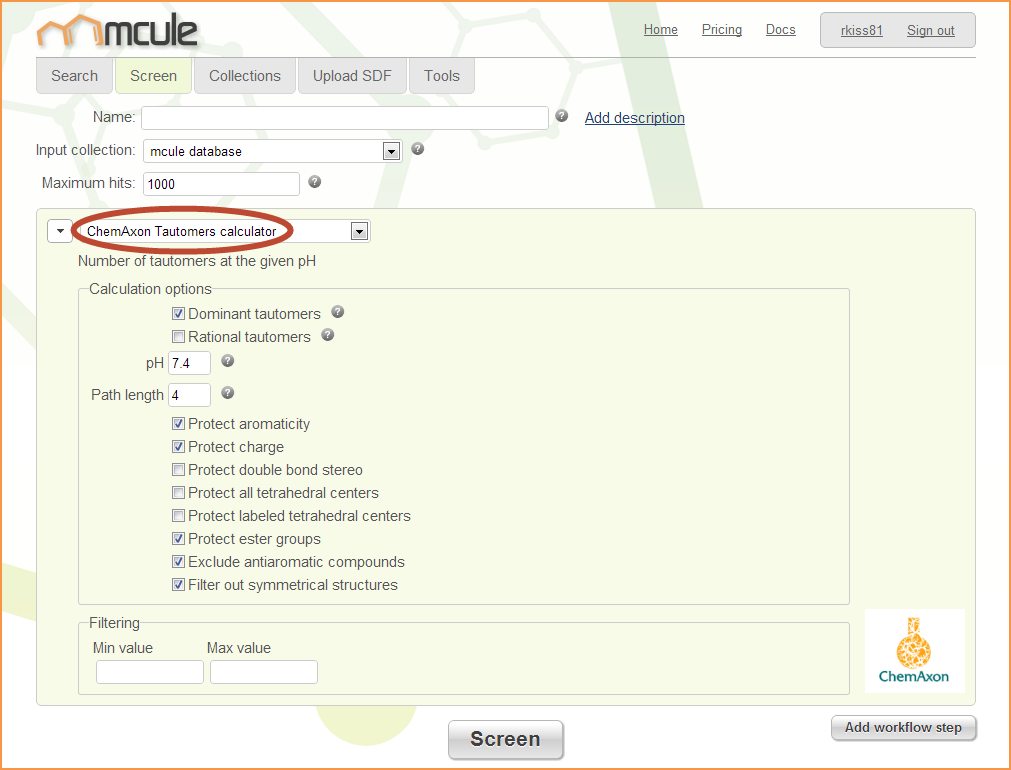Click the ChemAxon logo image
This screenshot has height=770, width=1011.
pos(914,651)
